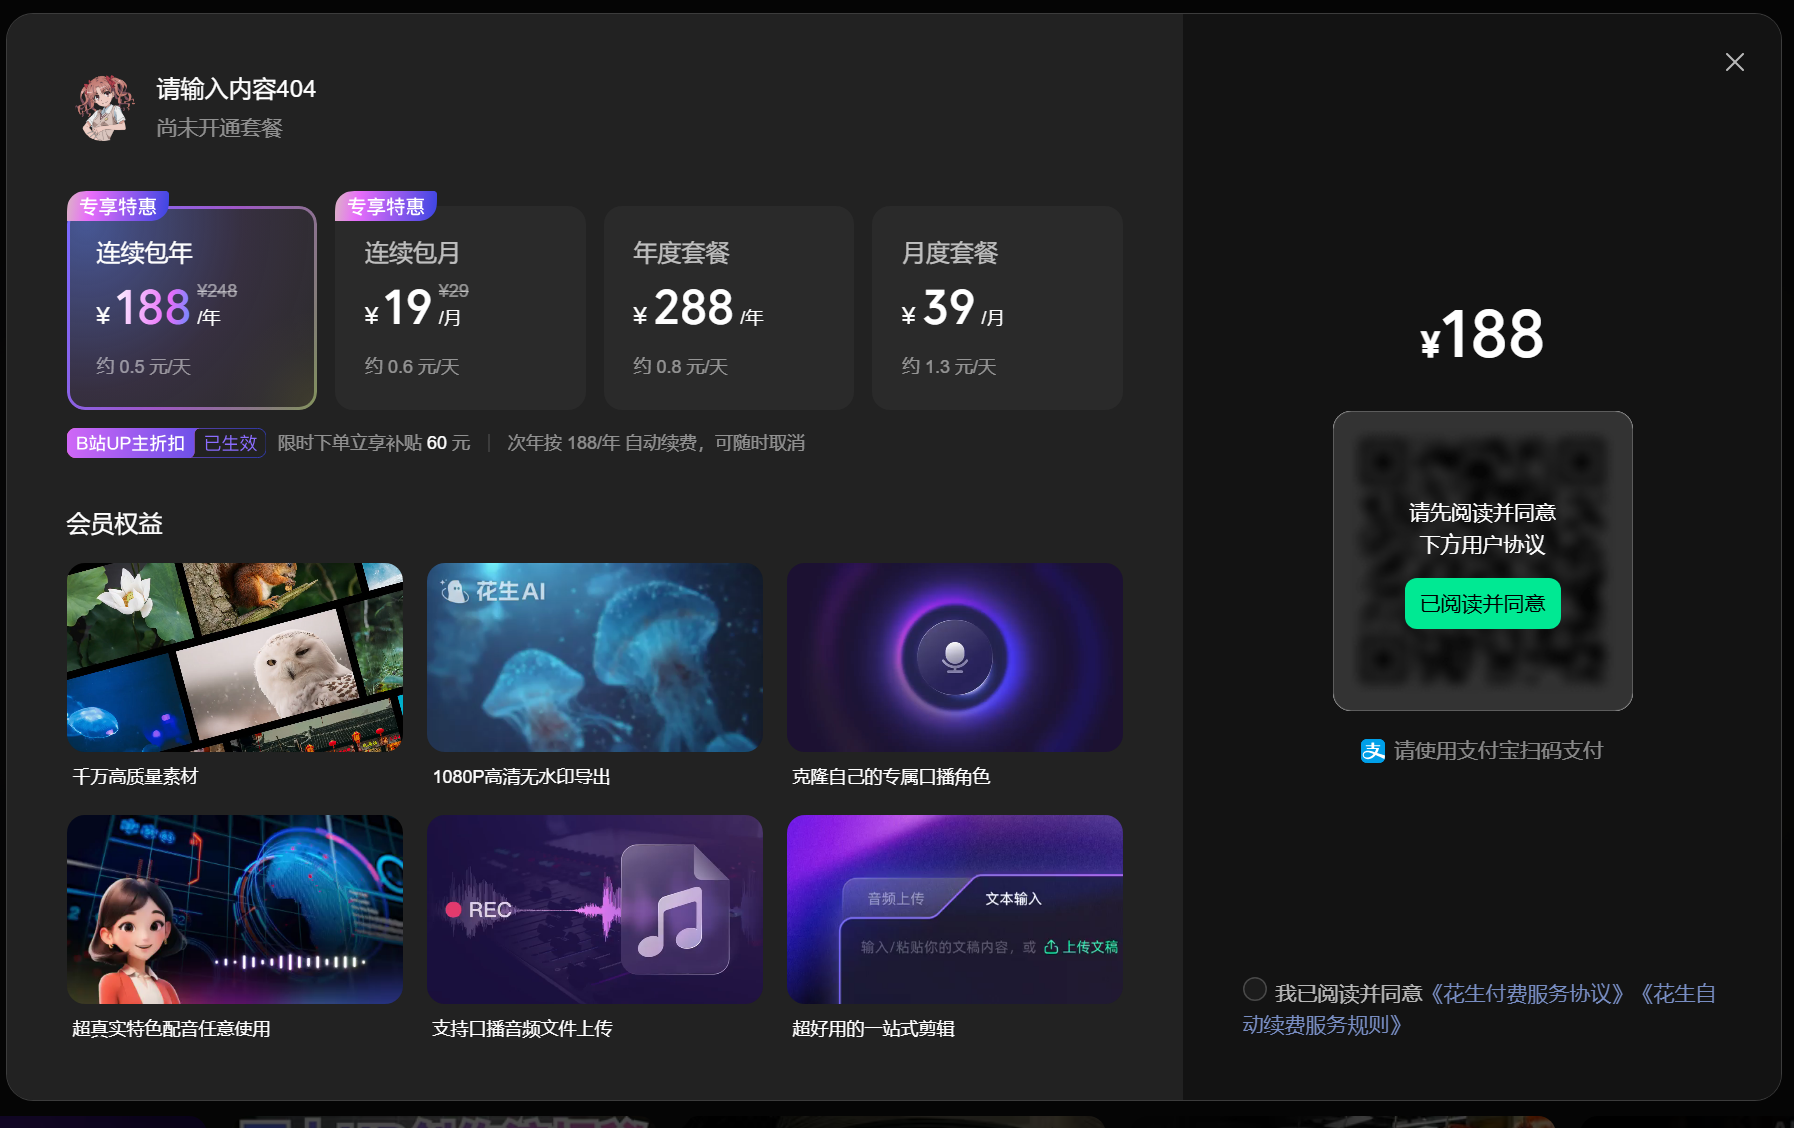Click the 尚未开通套餐 status text
1794x1128 pixels.
click(220, 128)
